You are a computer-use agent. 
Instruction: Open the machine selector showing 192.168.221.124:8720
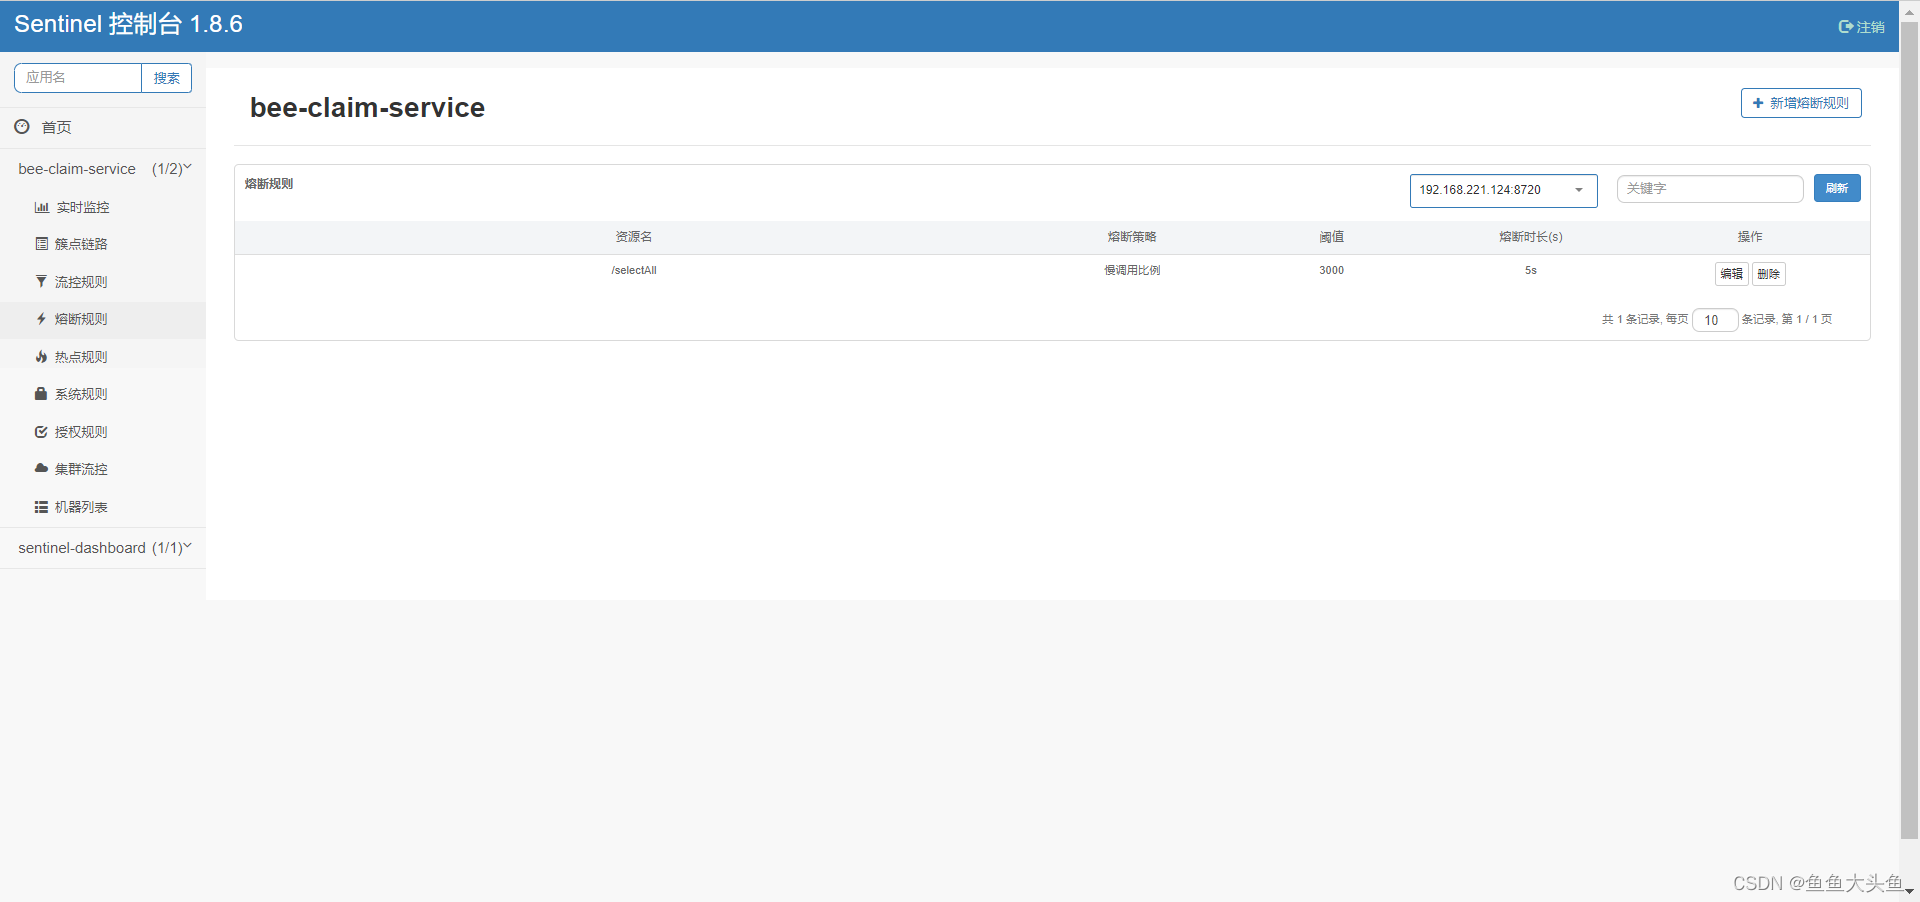pos(1502,190)
